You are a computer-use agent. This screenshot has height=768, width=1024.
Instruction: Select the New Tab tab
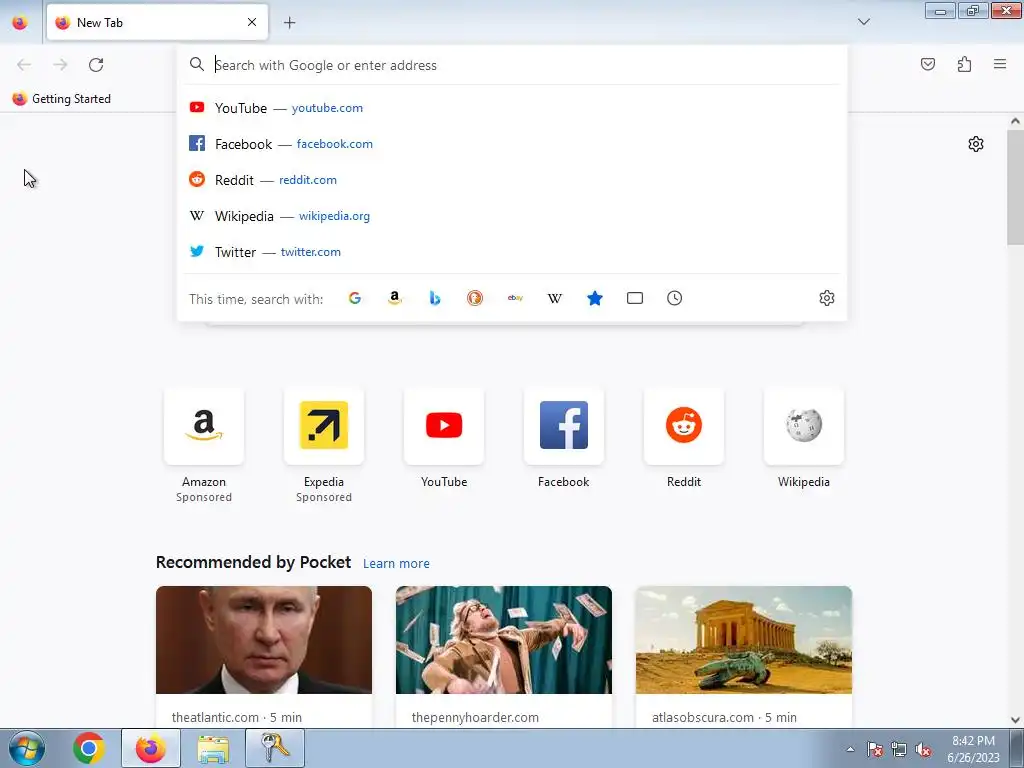point(157,22)
